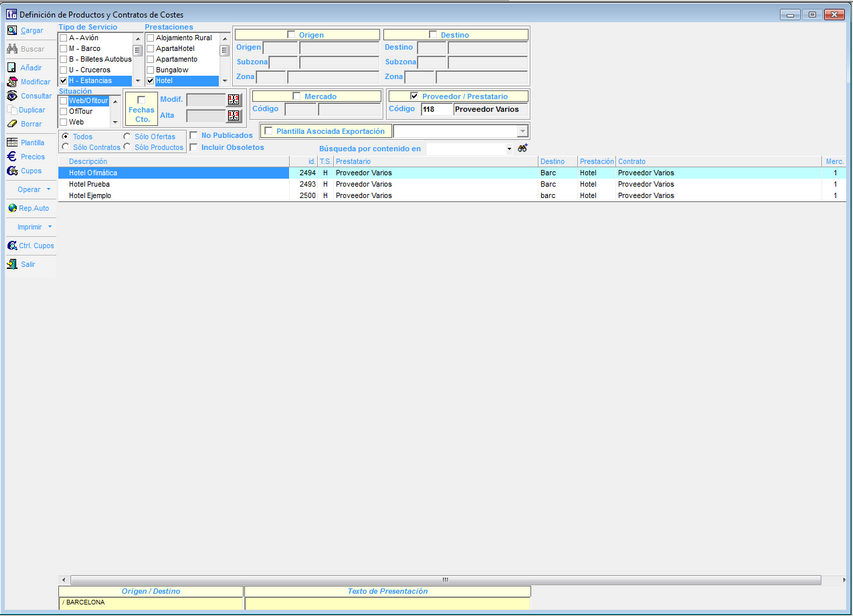This screenshot has width=853, height=616.
Task: Check the No Publicados option
Action: tap(194, 135)
